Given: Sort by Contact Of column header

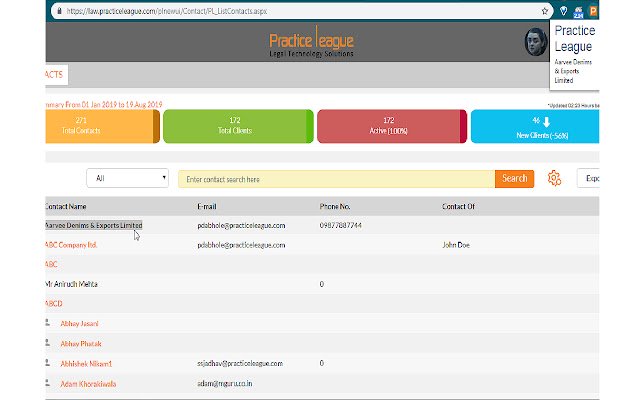Looking at the screenshot, I should [x=458, y=207].
